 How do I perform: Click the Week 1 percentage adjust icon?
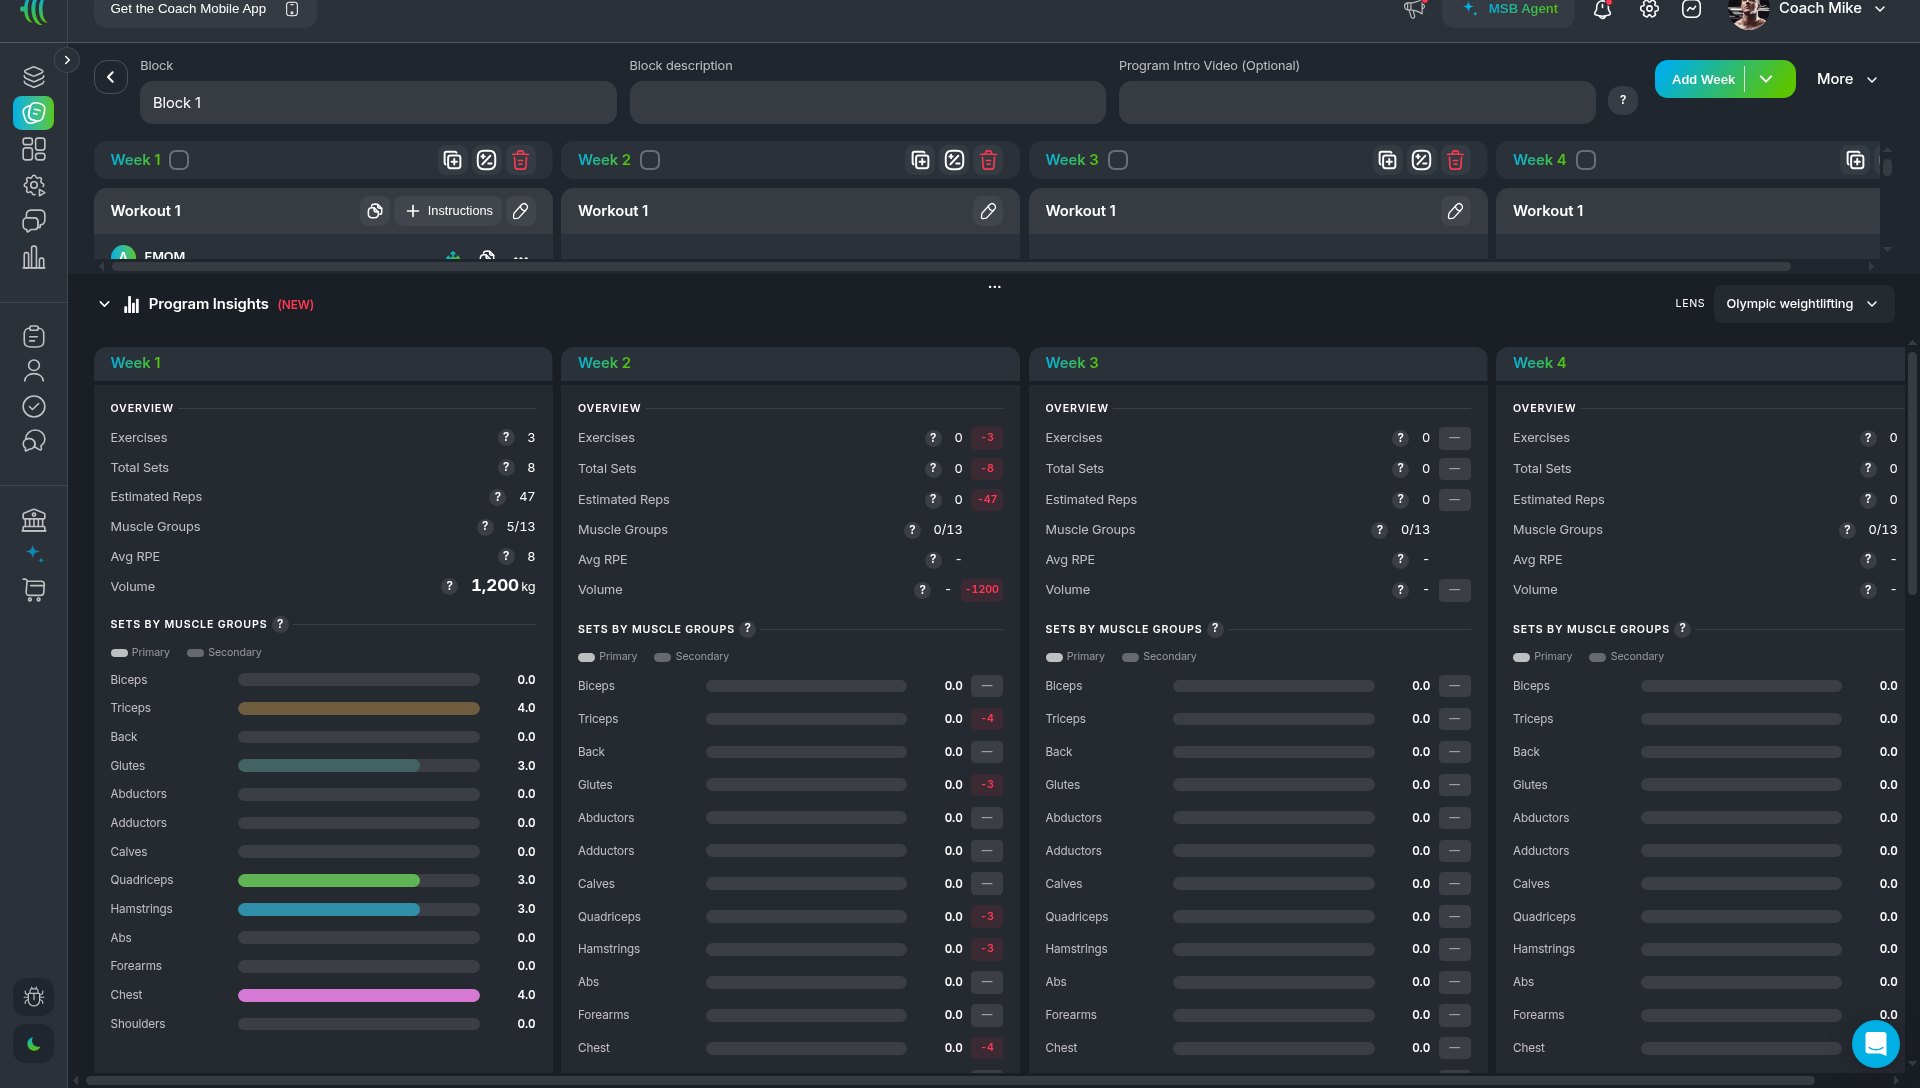[487, 160]
